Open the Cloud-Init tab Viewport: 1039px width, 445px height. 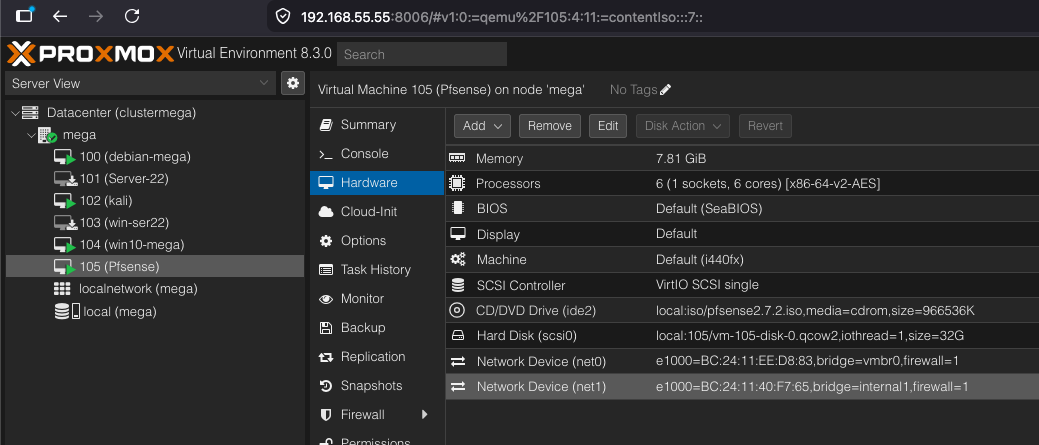click(x=377, y=212)
